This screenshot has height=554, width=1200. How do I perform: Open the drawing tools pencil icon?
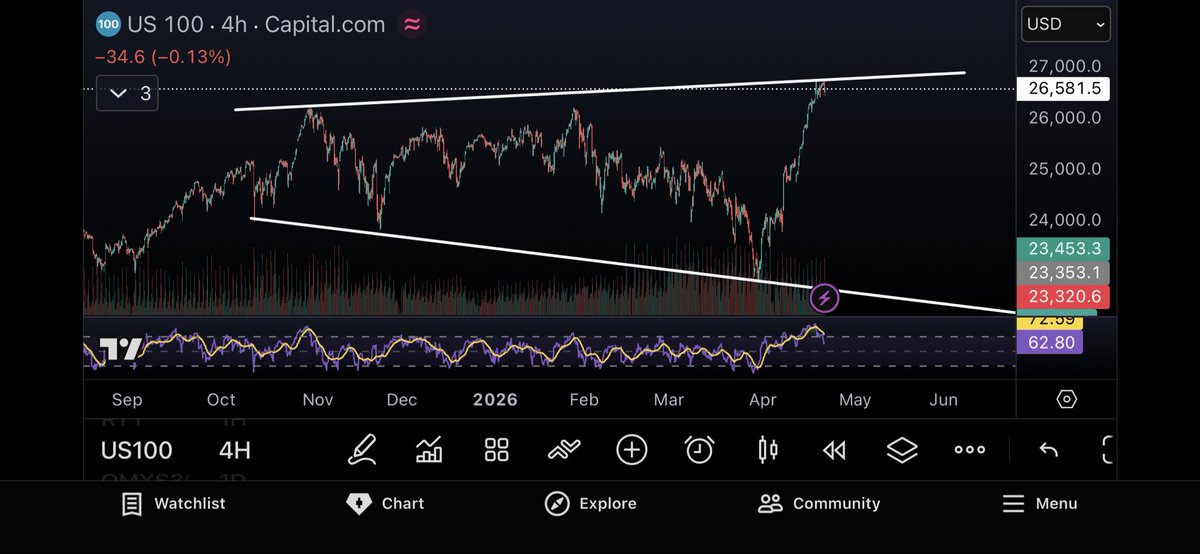click(x=364, y=450)
